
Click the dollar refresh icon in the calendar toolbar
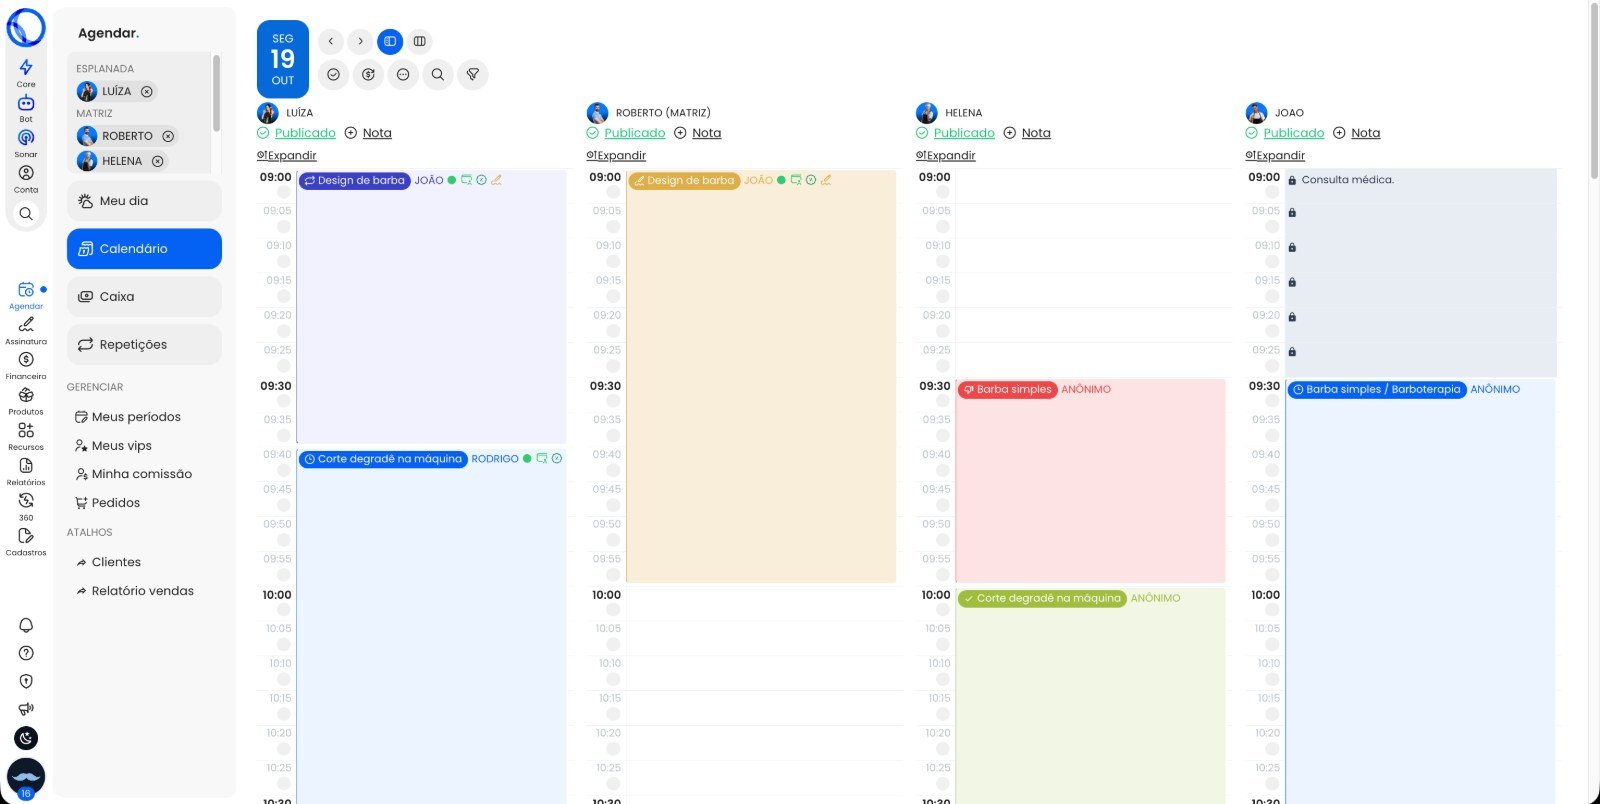point(368,74)
